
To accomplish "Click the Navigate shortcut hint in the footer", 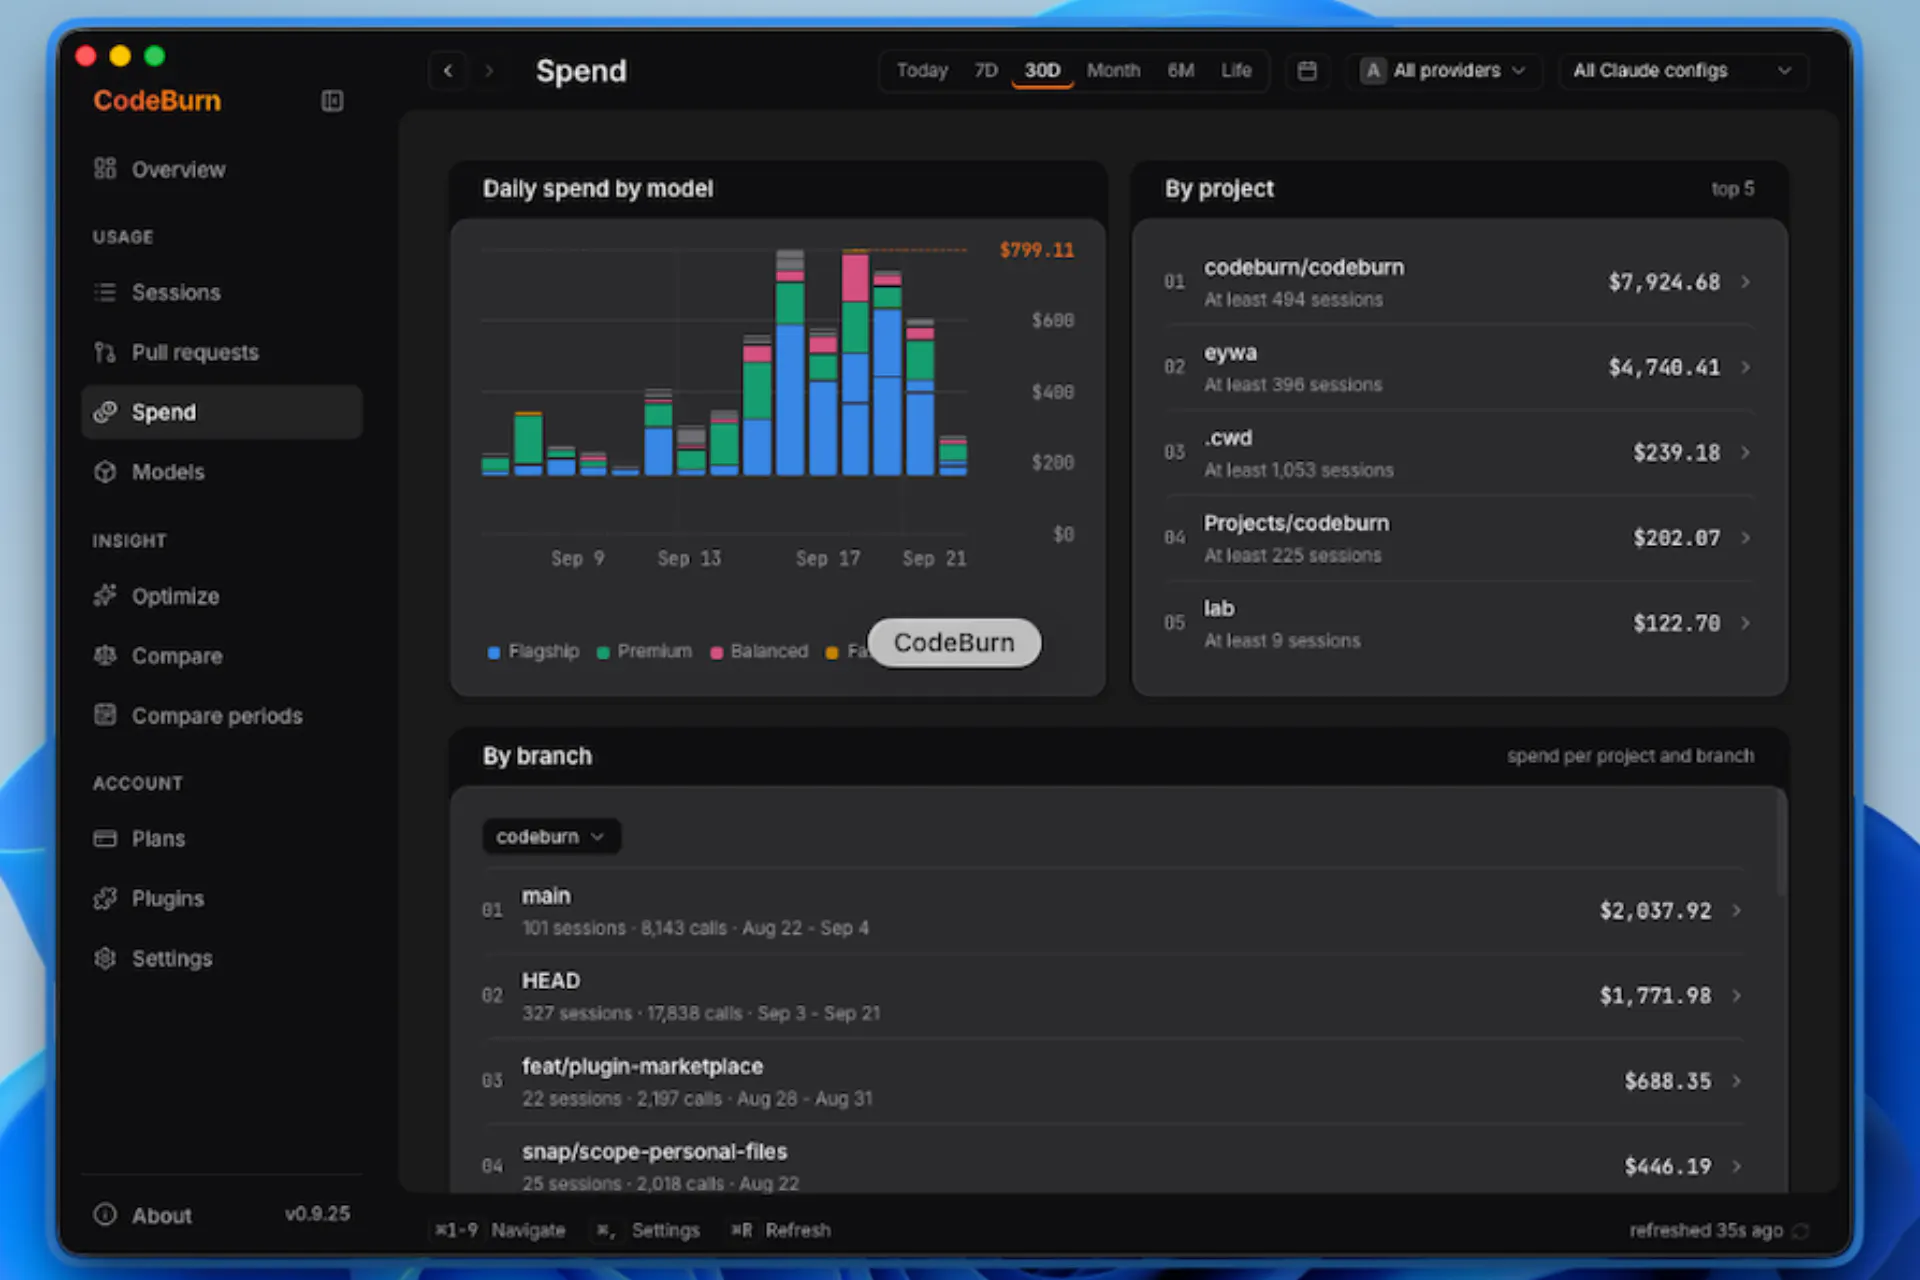I will click(500, 1230).
